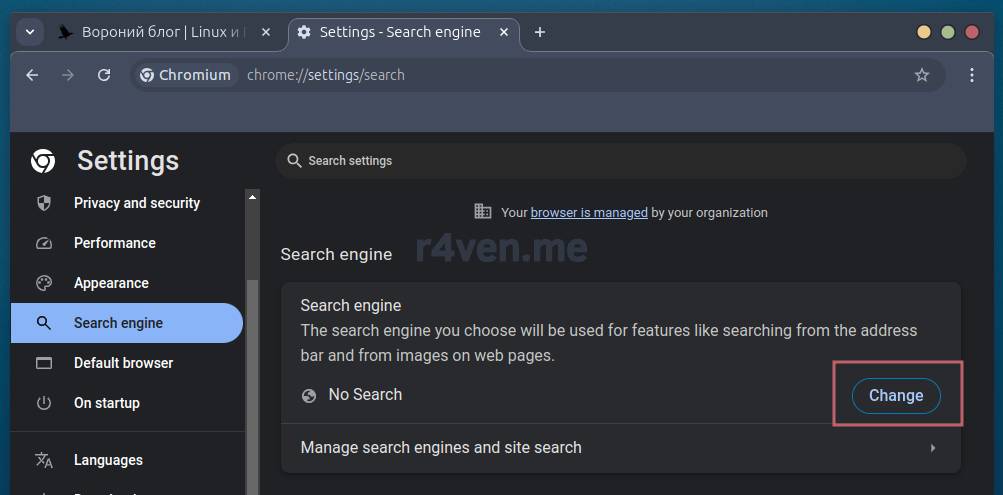Open the 'browser is managed' link
The image size is (1003, 495).
[589, 212]
